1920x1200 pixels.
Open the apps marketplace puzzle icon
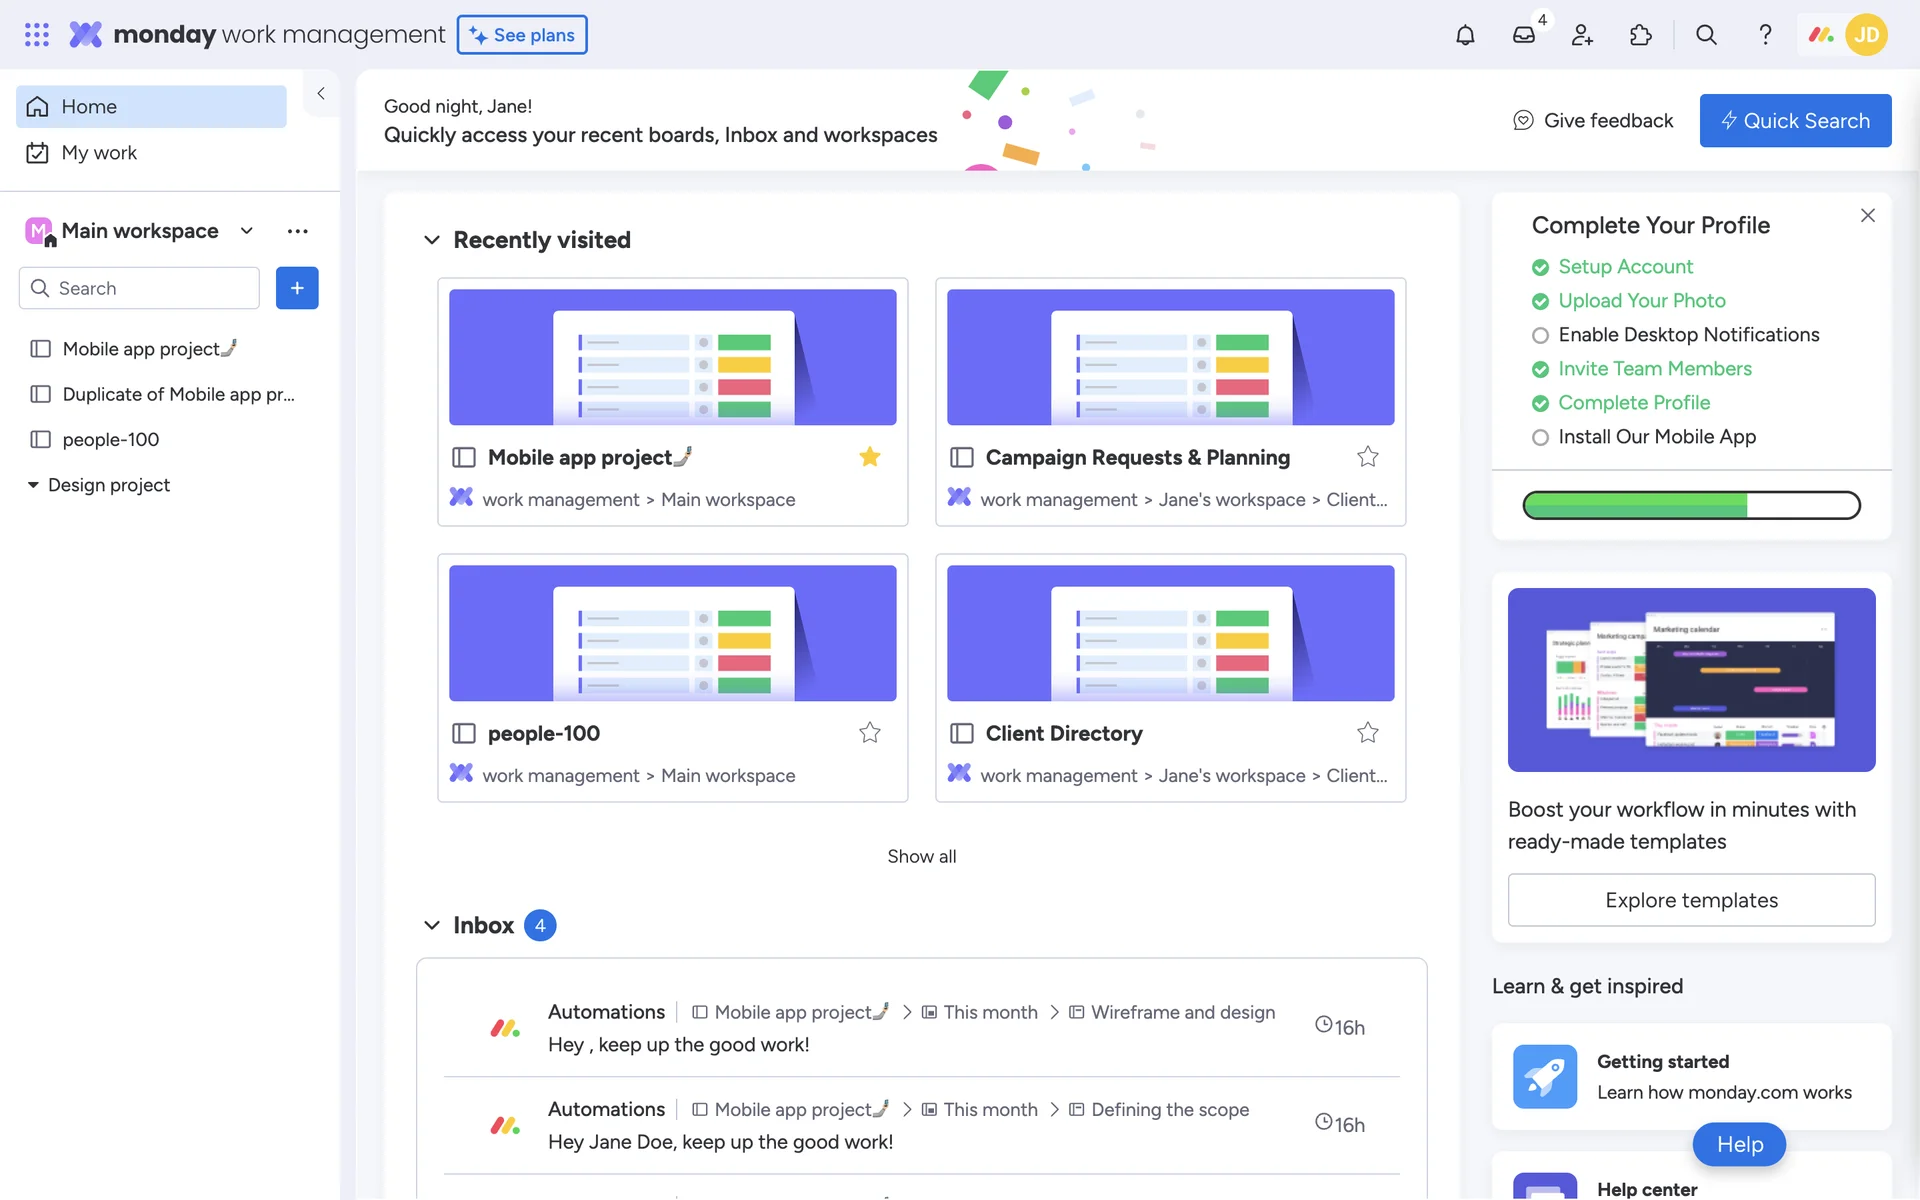tap(1641, 35)
